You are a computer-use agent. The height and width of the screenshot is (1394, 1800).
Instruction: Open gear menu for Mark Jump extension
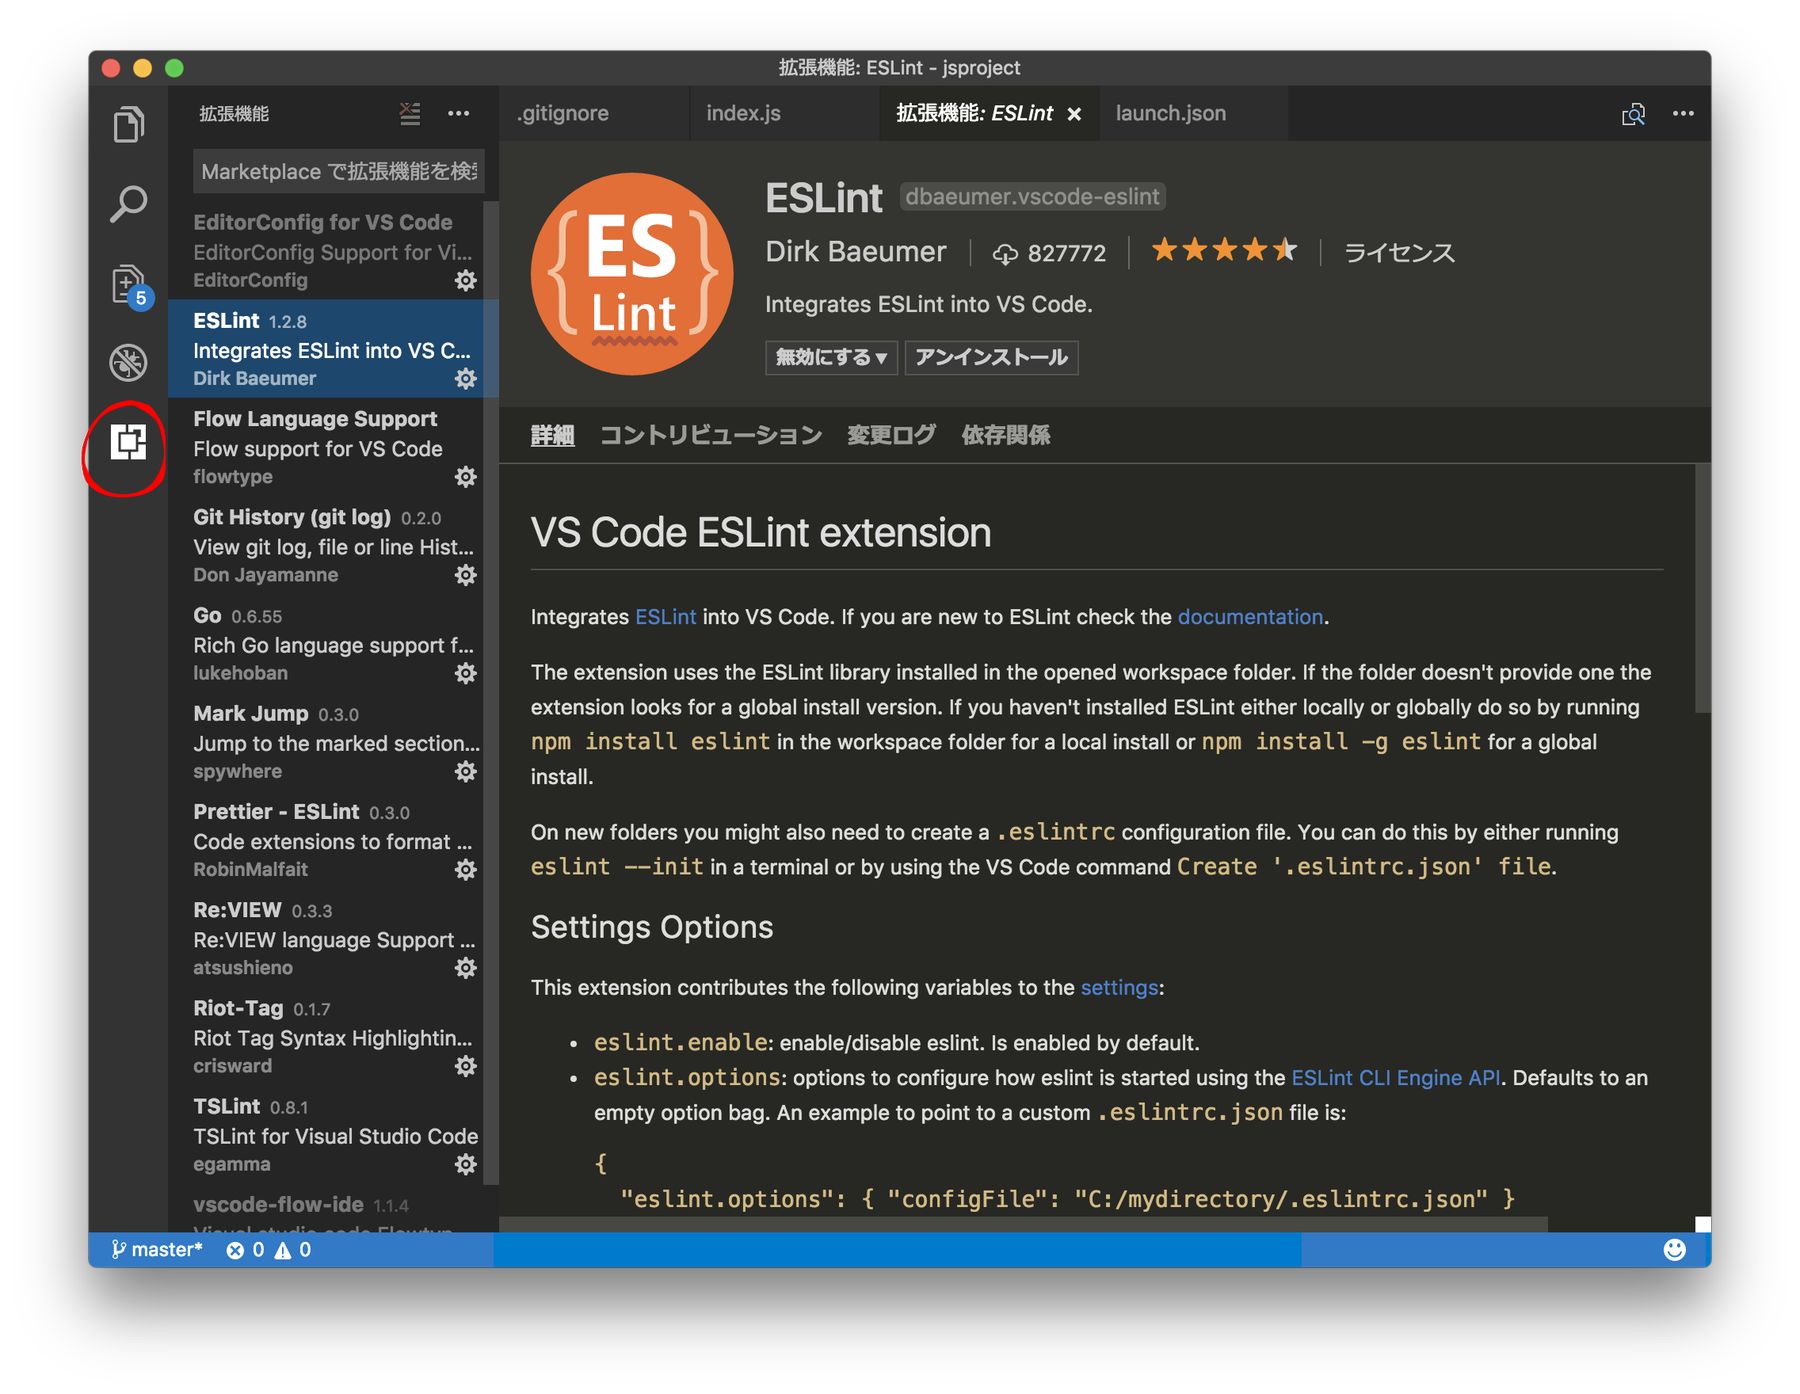pos(466,770)
